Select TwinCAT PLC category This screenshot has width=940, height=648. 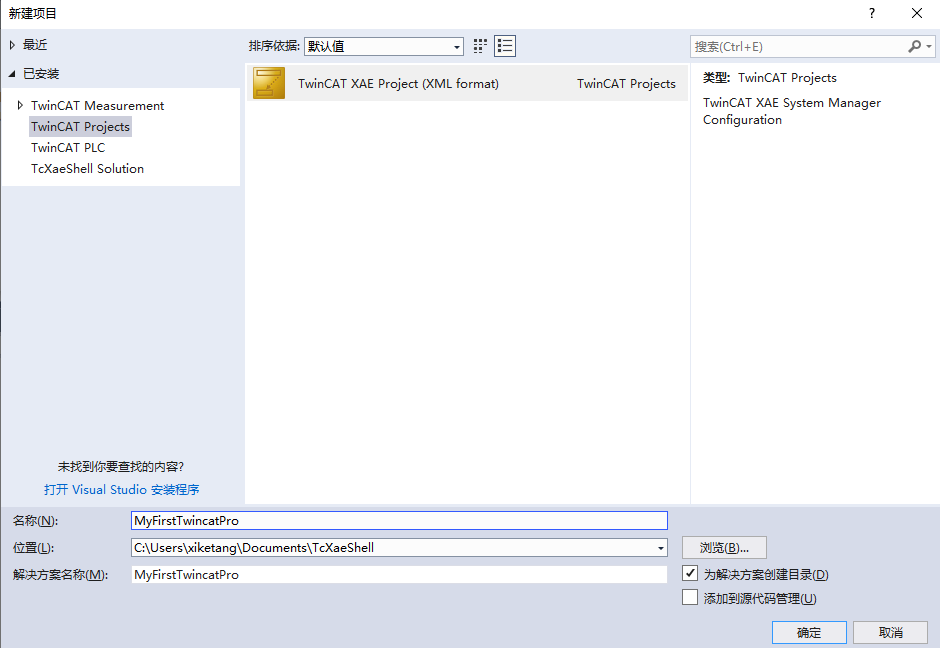(x=68, y=147)
